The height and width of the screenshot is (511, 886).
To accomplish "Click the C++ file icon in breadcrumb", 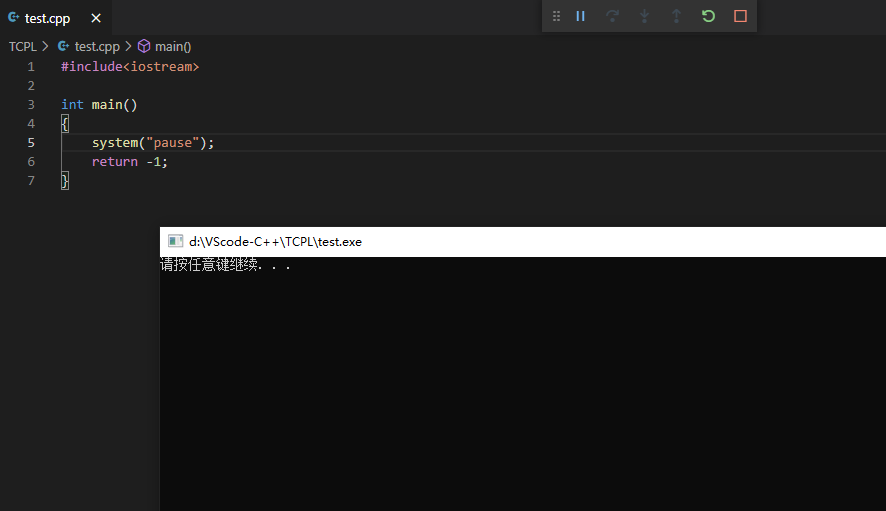I will click(63, 46).
